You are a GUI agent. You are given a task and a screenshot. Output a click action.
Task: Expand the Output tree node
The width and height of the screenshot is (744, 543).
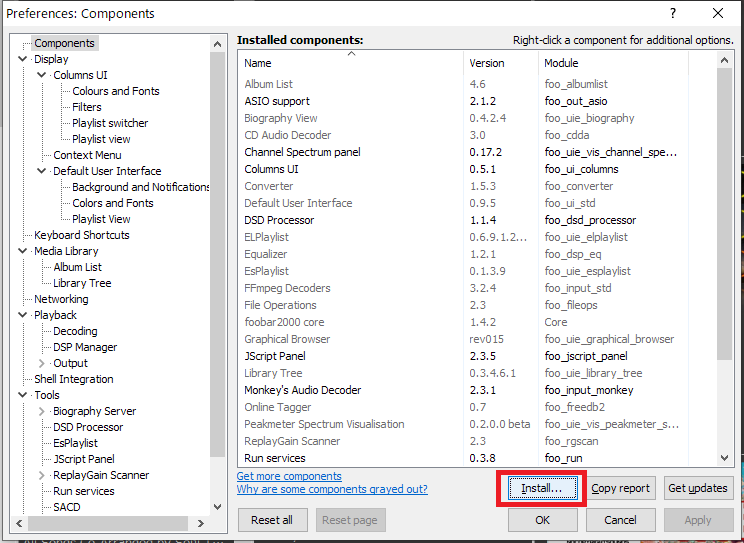click(41, 363)
